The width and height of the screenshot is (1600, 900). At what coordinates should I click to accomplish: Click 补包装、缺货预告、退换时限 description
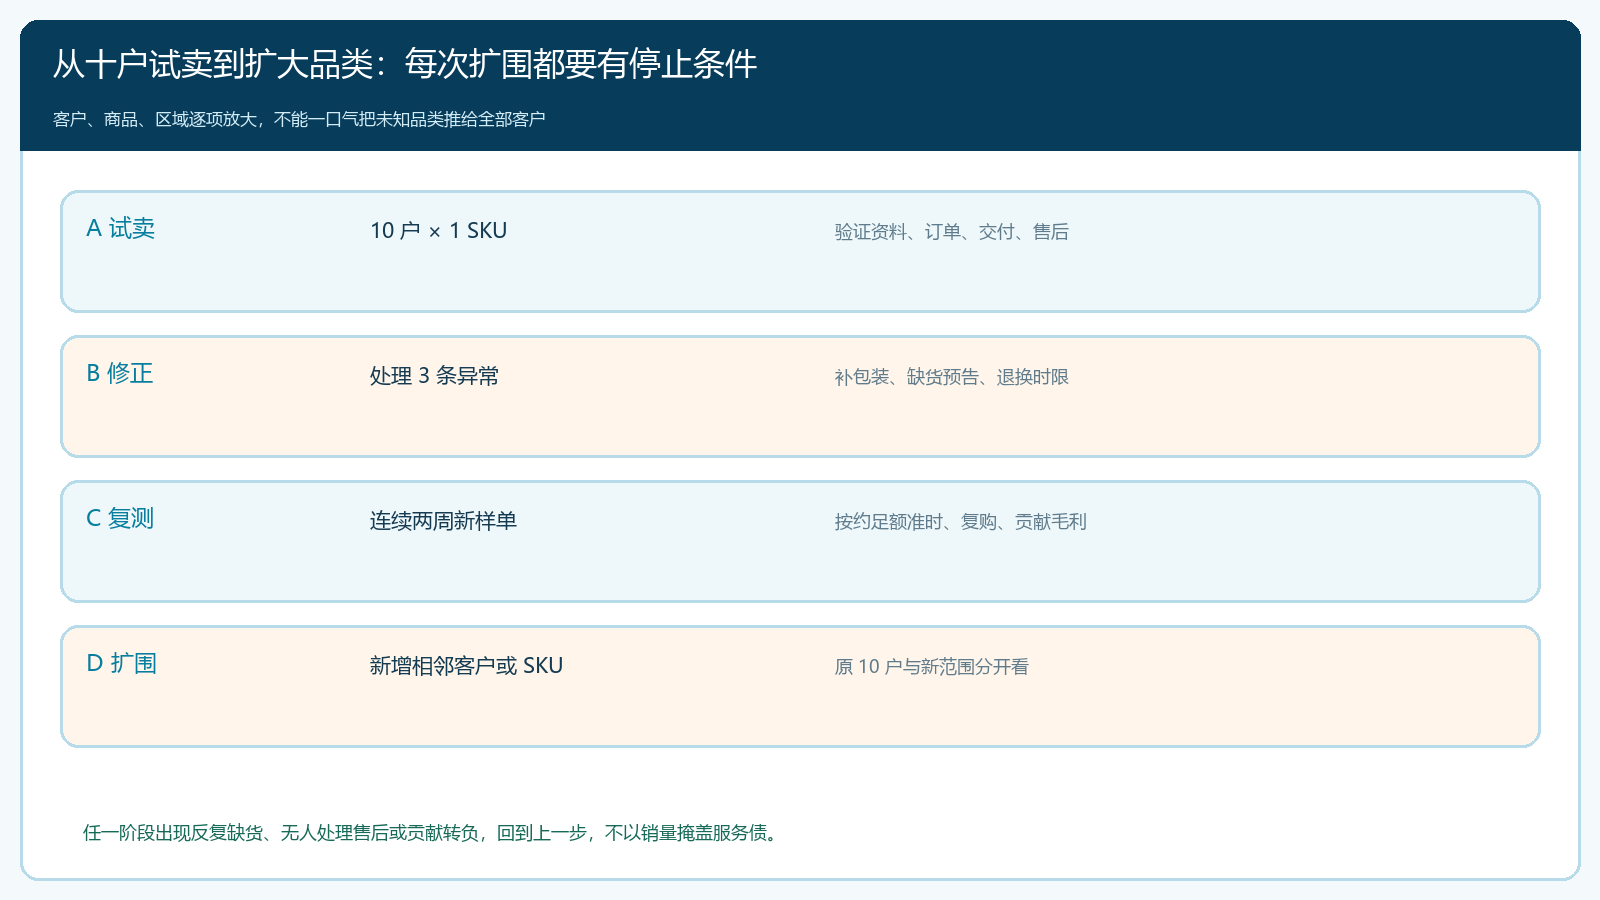coord(951,377)
